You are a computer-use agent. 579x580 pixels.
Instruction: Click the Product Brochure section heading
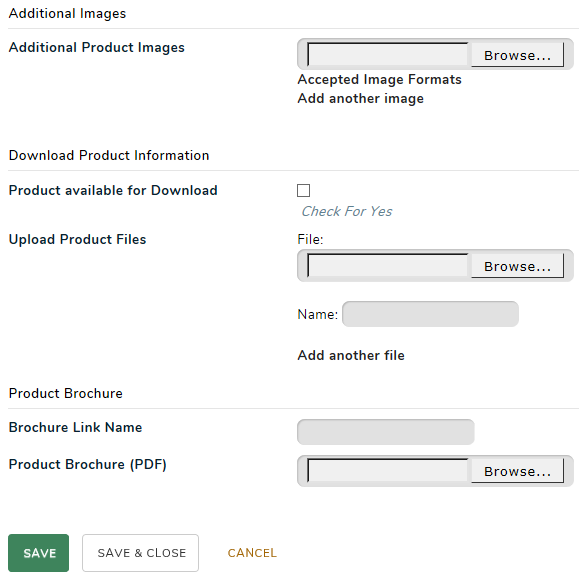pos(65,393)
